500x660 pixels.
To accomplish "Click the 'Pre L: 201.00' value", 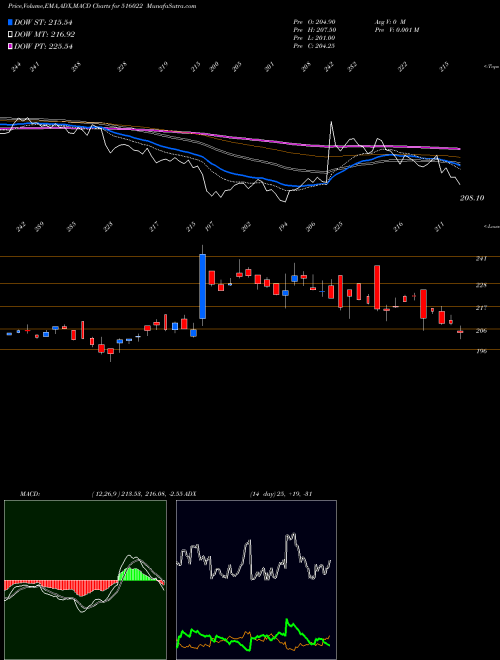I will [314, 38].
